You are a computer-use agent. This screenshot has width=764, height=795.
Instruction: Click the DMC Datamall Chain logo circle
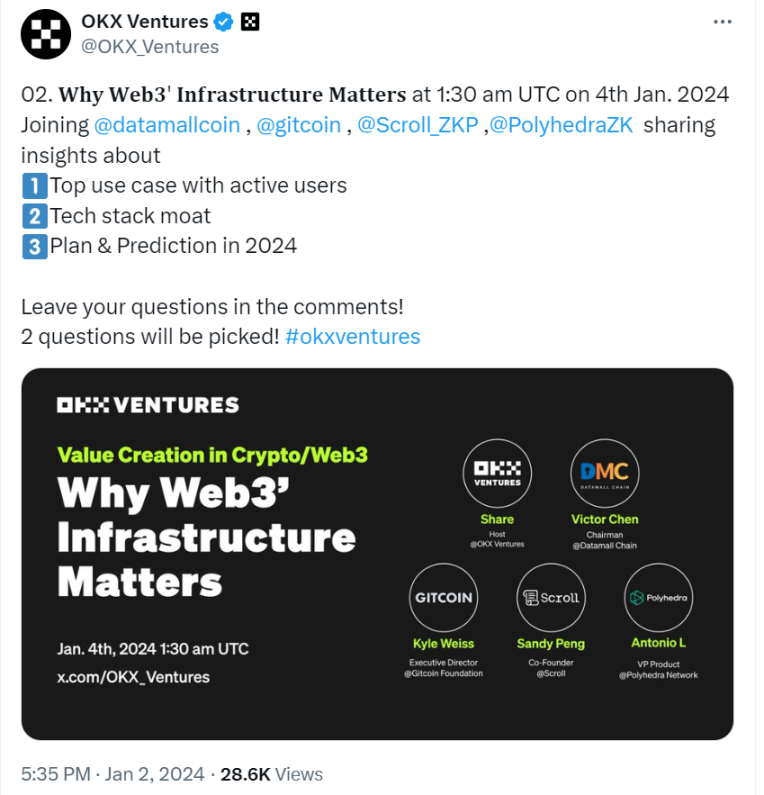(604, 473)
